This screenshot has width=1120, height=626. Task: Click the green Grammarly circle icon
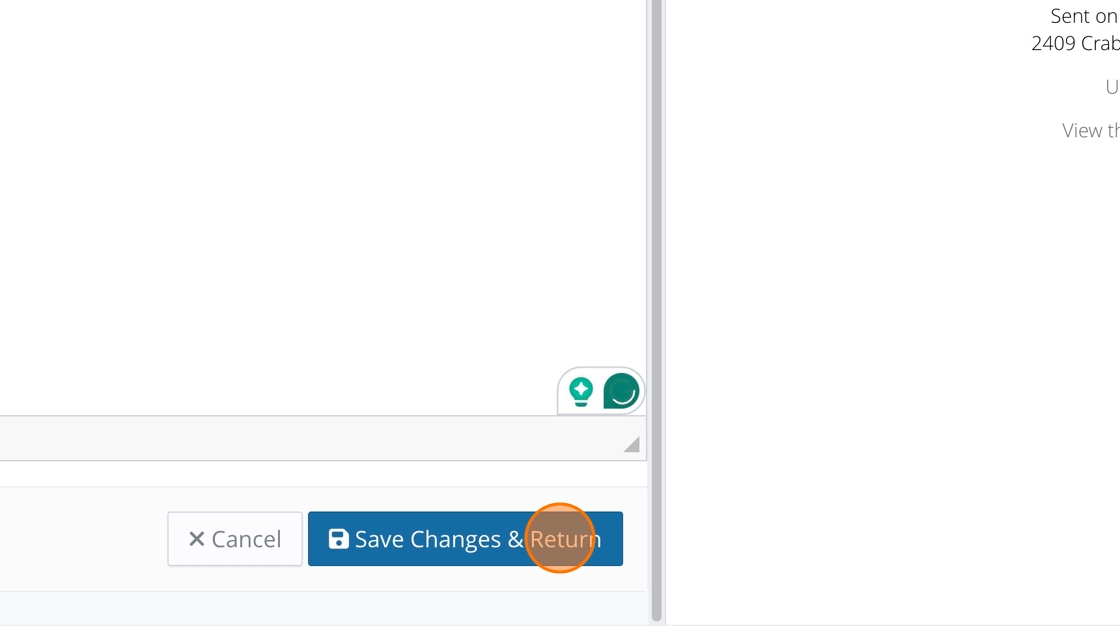(x=621, y=392)
